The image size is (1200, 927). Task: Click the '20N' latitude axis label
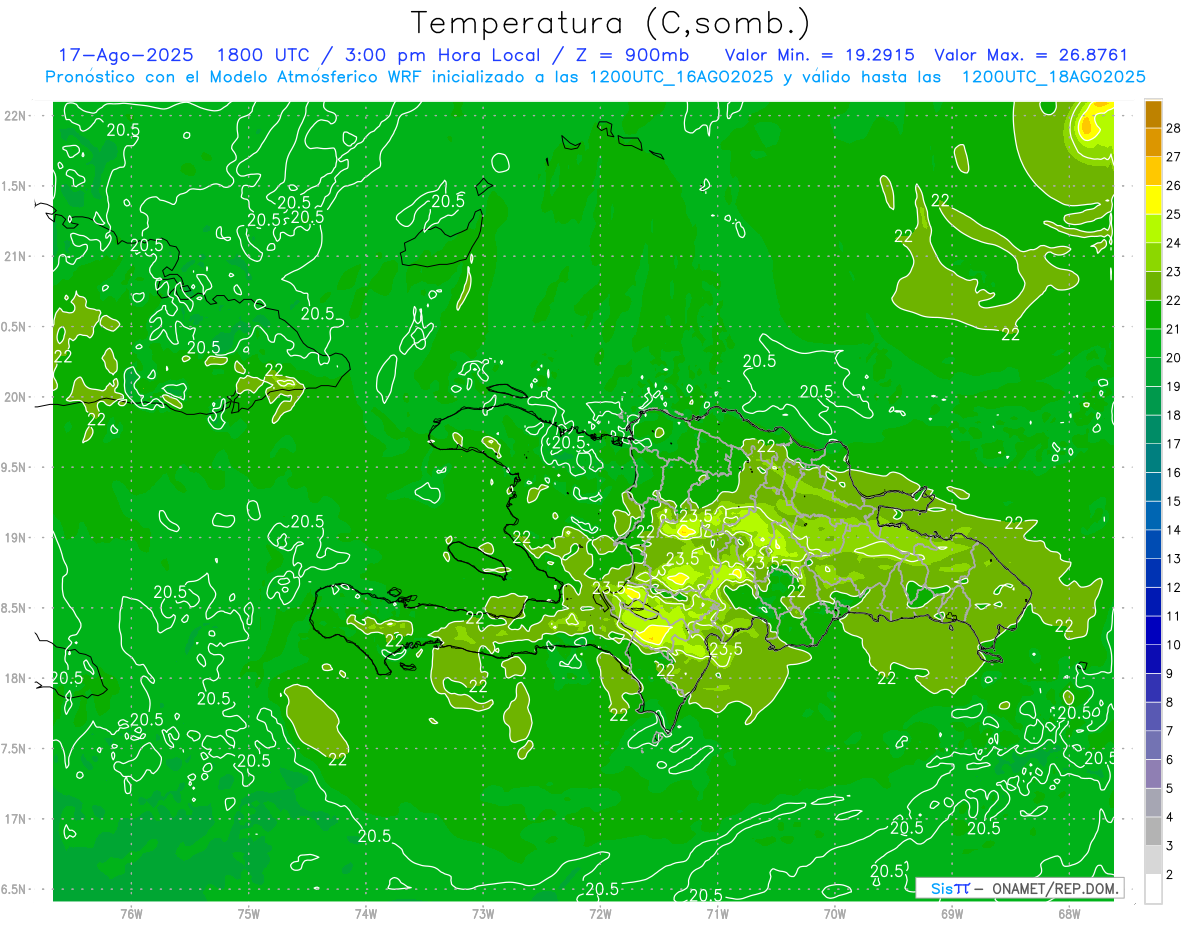click(15, 397)
